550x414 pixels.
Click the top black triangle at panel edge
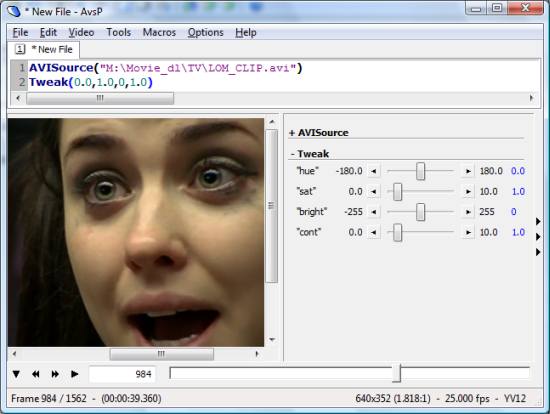538,221
